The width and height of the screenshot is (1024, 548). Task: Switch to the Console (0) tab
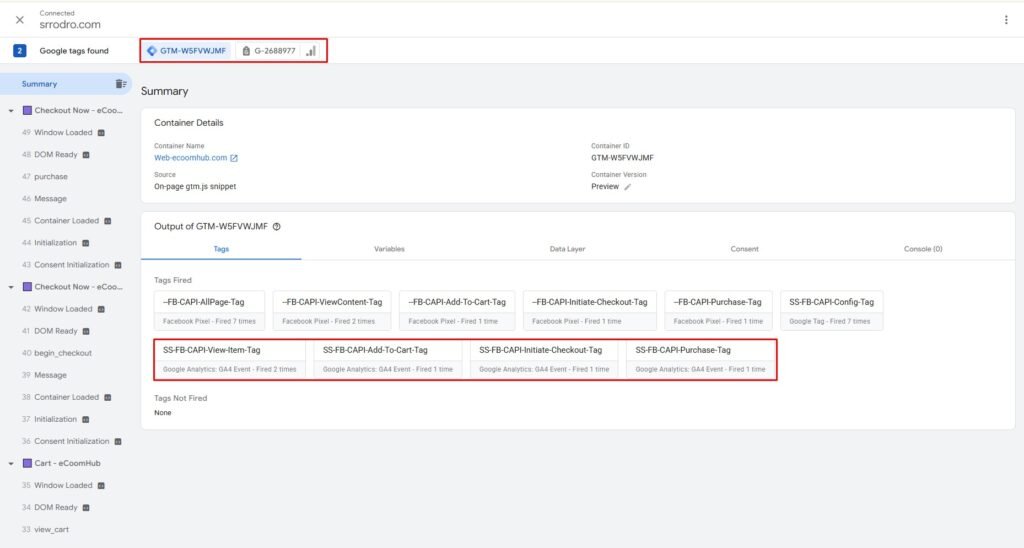(923, 249)
